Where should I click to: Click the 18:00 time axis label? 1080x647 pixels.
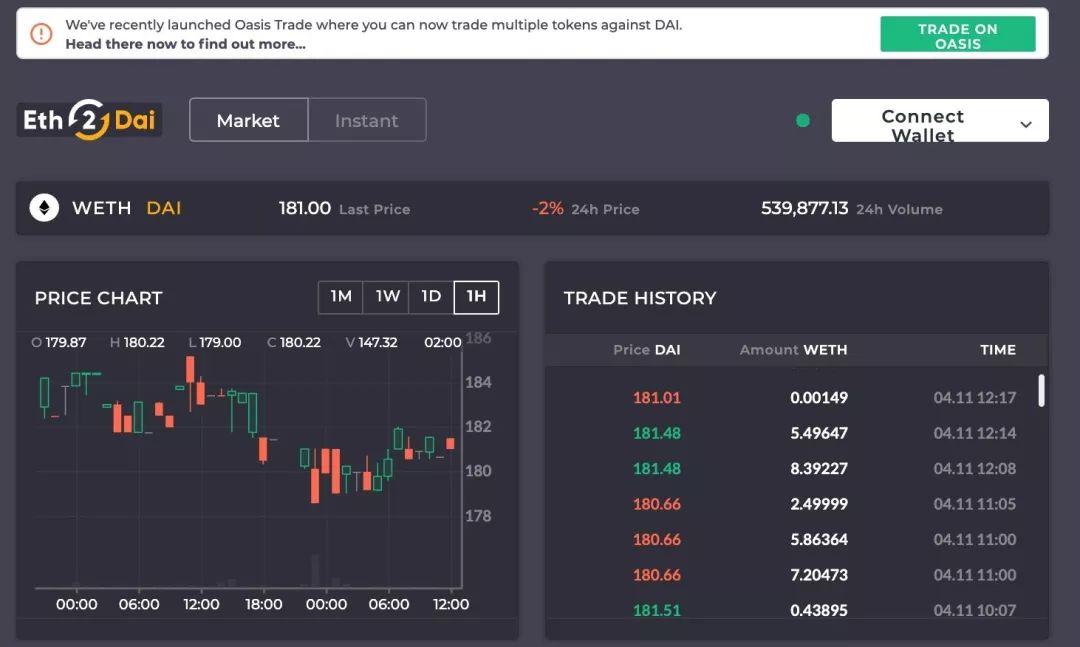click(x=264, y=604)
